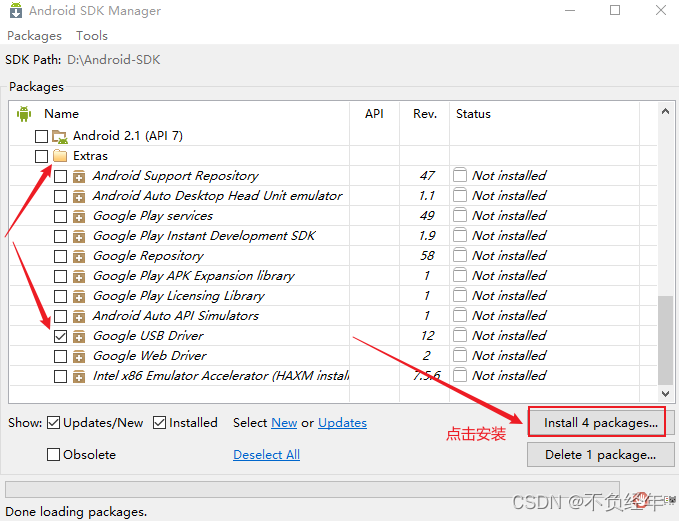Click the Rev. column header
This screenshot has height=521, width=679.
tap(425, 114)
